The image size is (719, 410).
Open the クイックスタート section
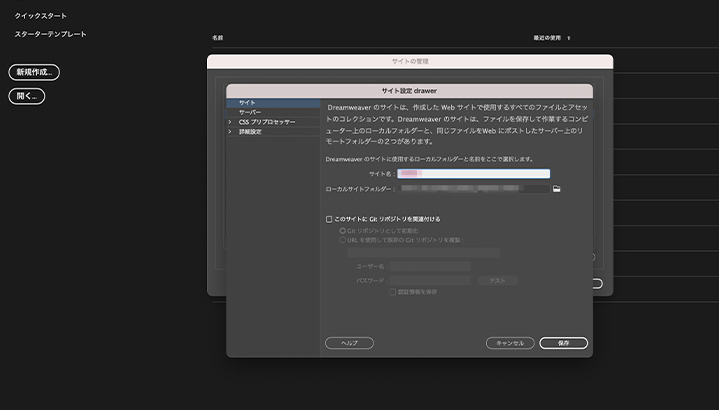tap(41, 16)
